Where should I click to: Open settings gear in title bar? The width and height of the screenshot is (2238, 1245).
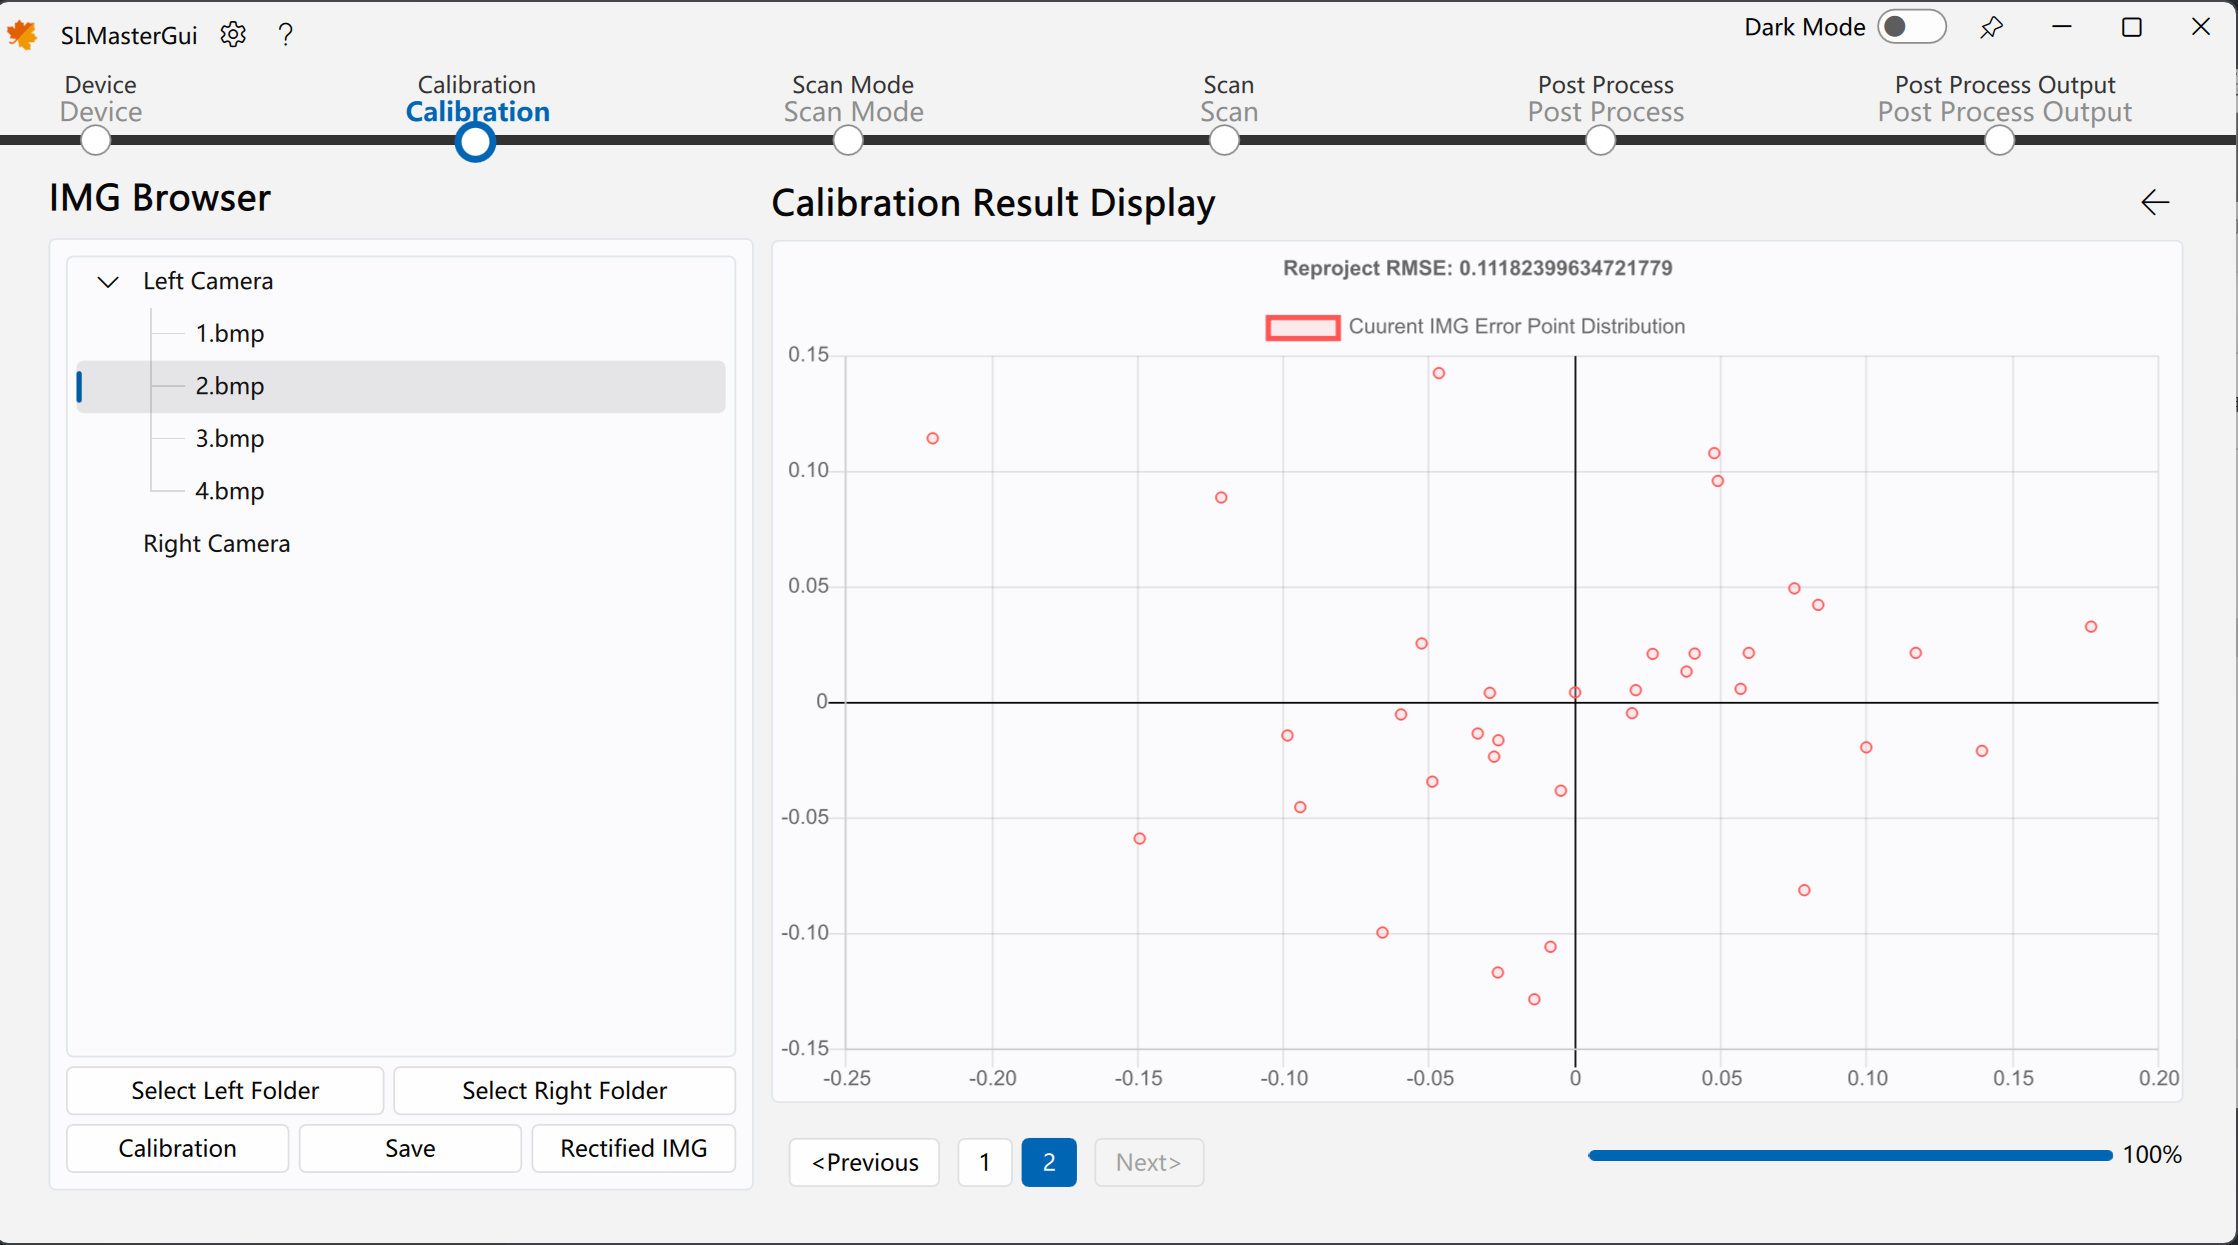click(x=233, y=35)
